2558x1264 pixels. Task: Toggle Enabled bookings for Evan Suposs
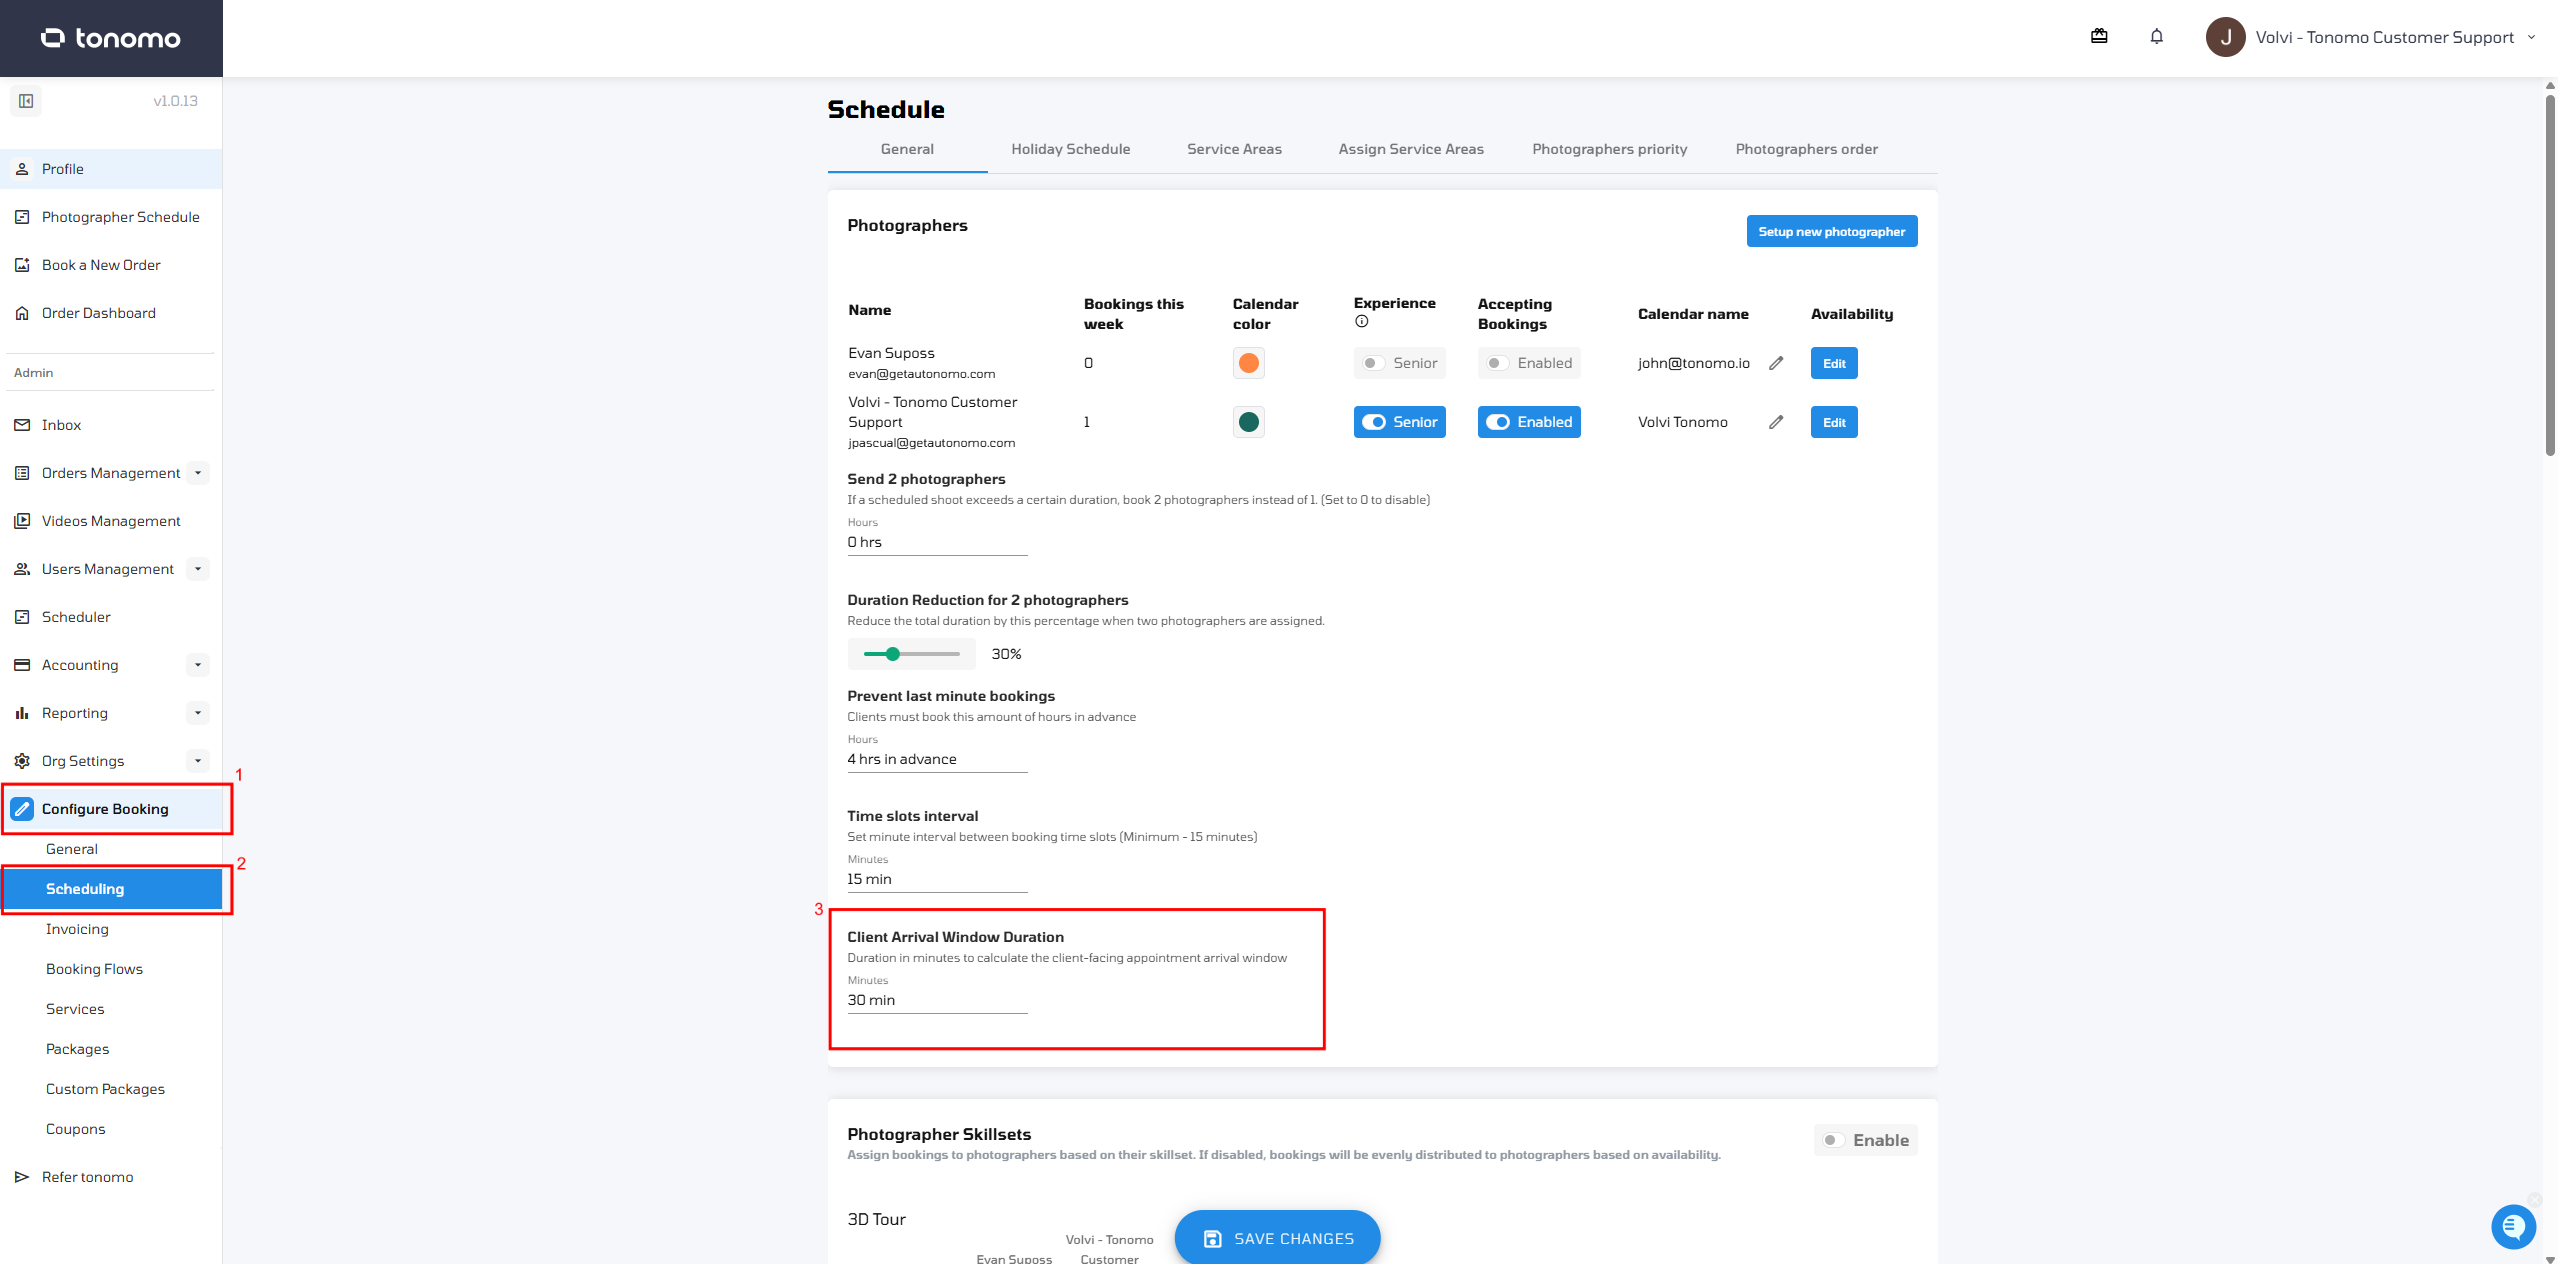(x=1529, y=363)
